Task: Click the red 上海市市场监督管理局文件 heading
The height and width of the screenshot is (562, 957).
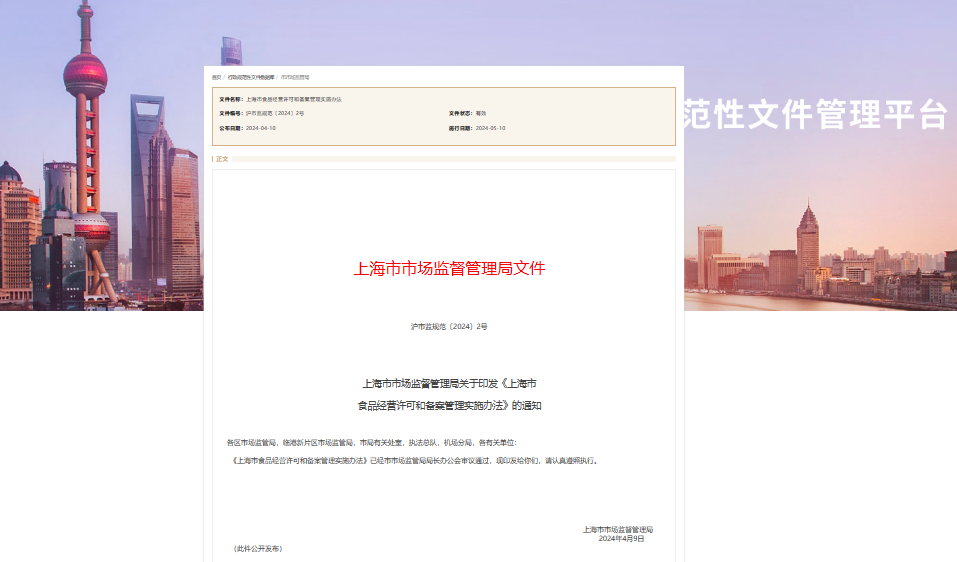Action: 449,268
